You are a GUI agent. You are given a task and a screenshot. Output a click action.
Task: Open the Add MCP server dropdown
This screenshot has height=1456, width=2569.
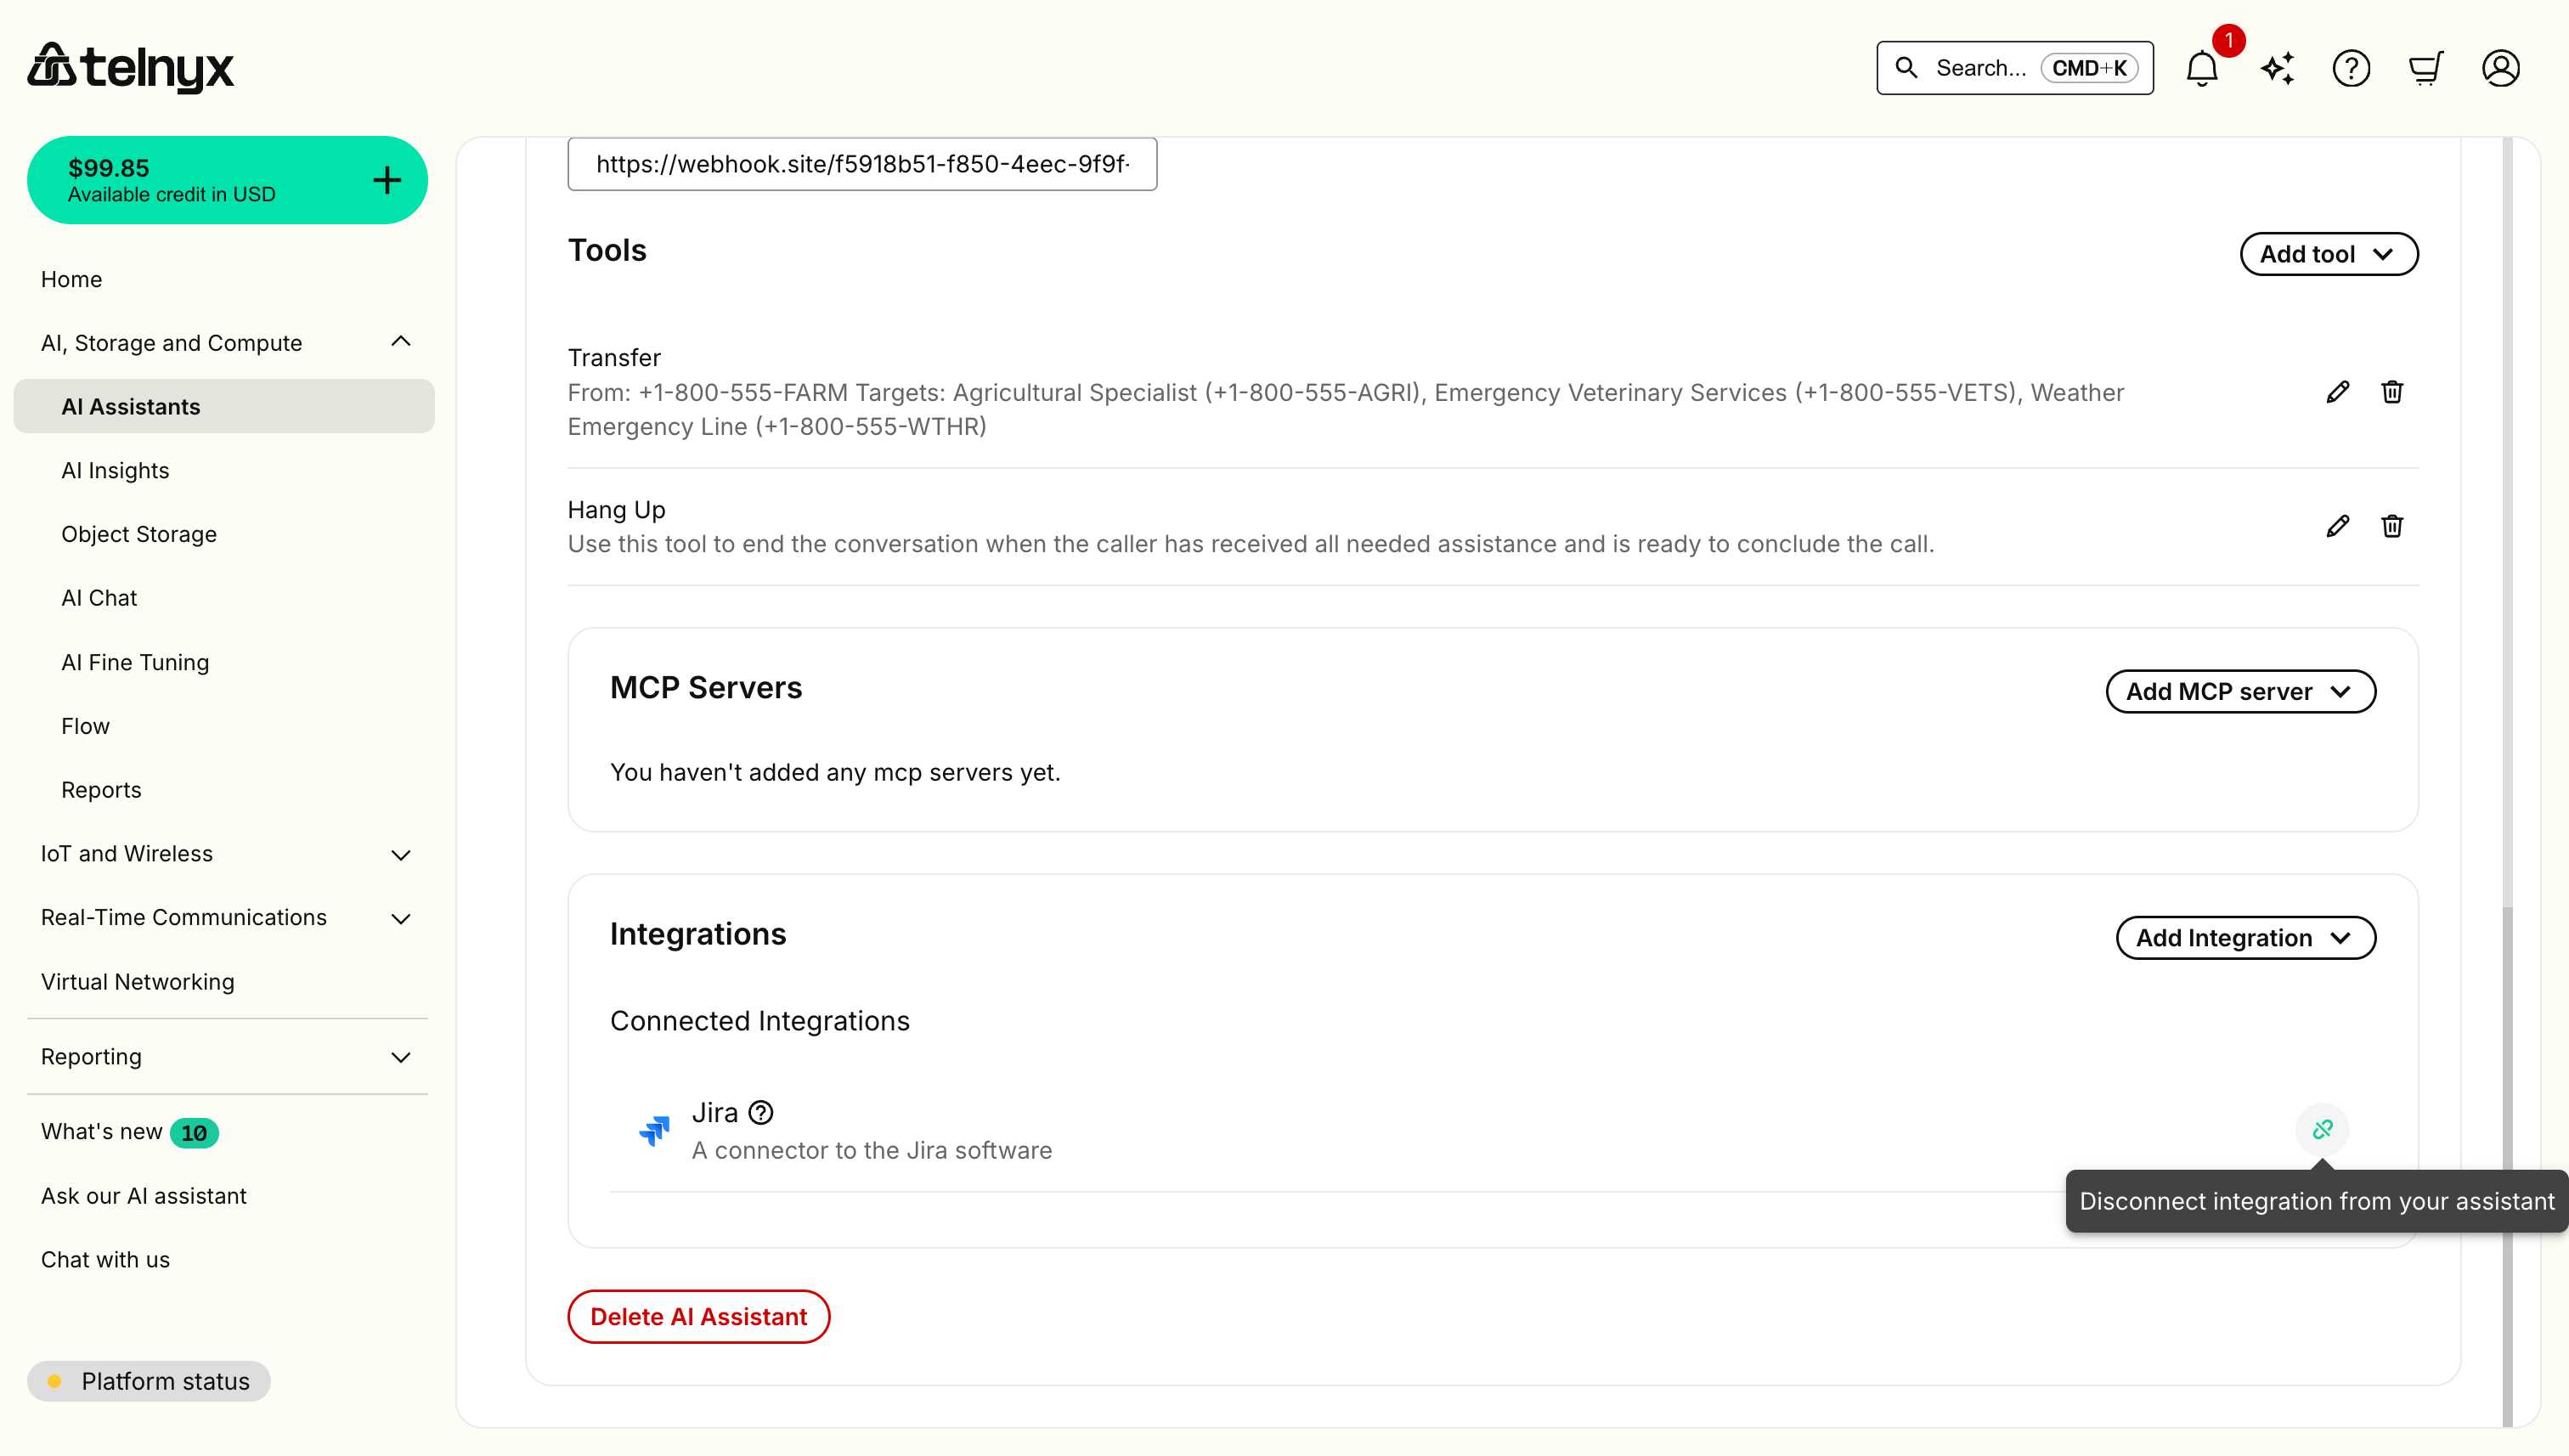(2240, 691)
